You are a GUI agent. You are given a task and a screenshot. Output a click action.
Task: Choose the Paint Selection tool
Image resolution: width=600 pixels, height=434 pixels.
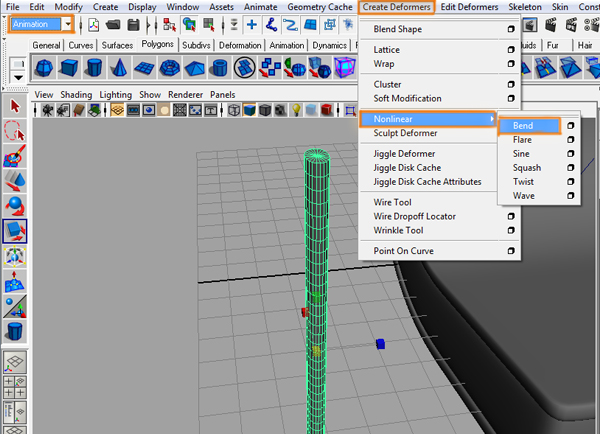[15, 156]
